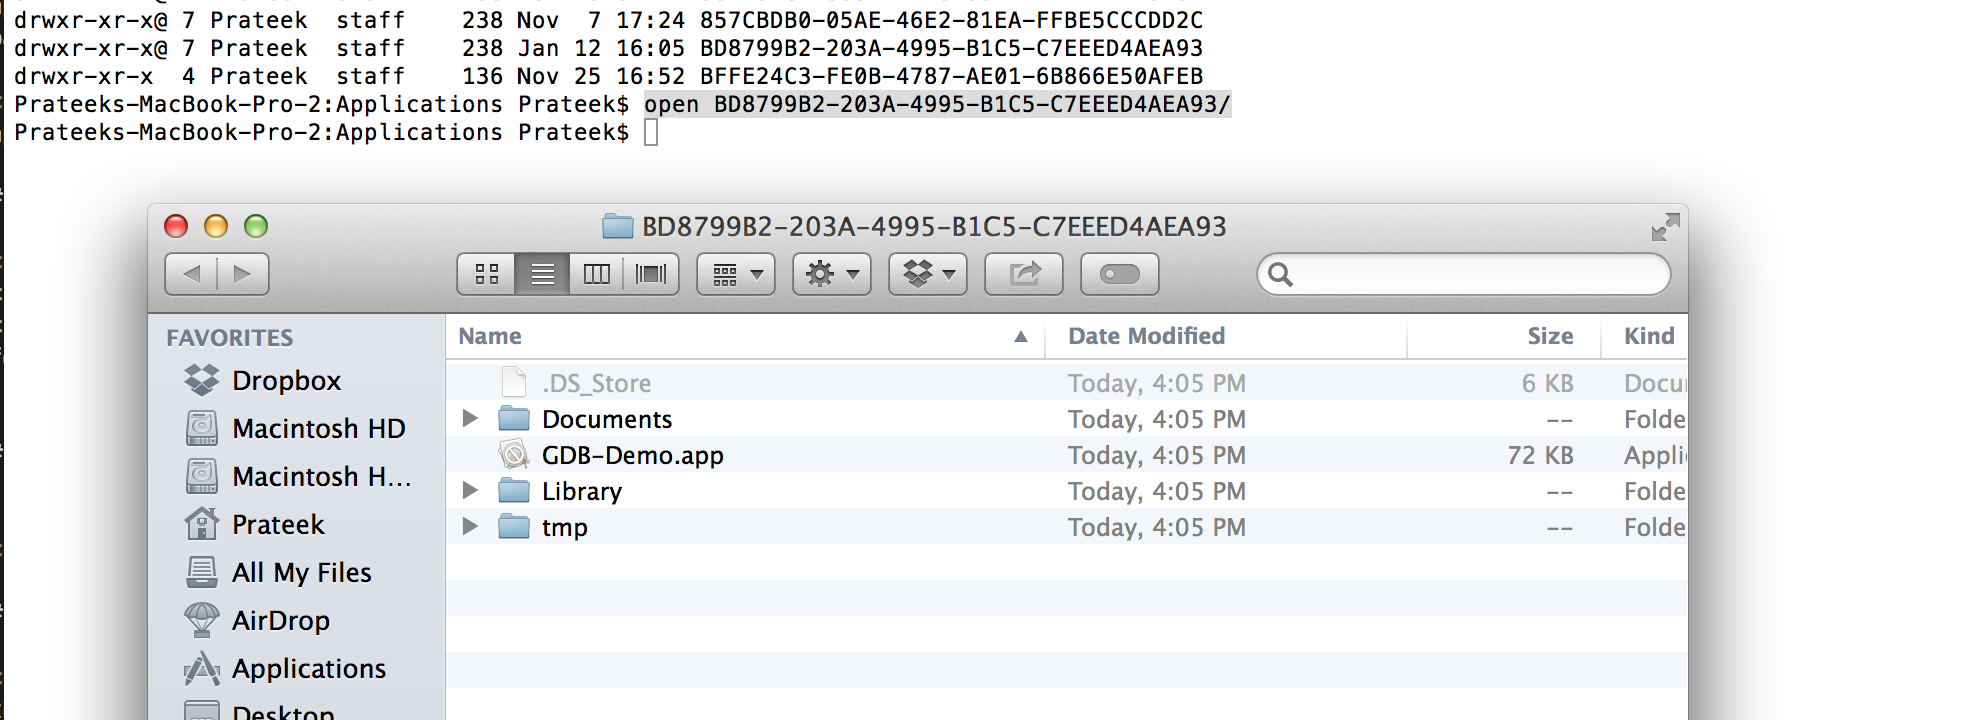This screenshot has width=1984, height=720.
Task: Open the first Macintosh HD sidebar item
Action: [x=296, y=429]
